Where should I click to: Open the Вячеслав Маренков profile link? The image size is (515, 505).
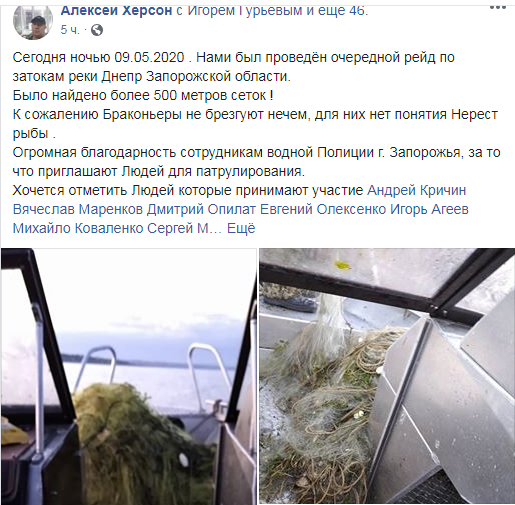78,209
